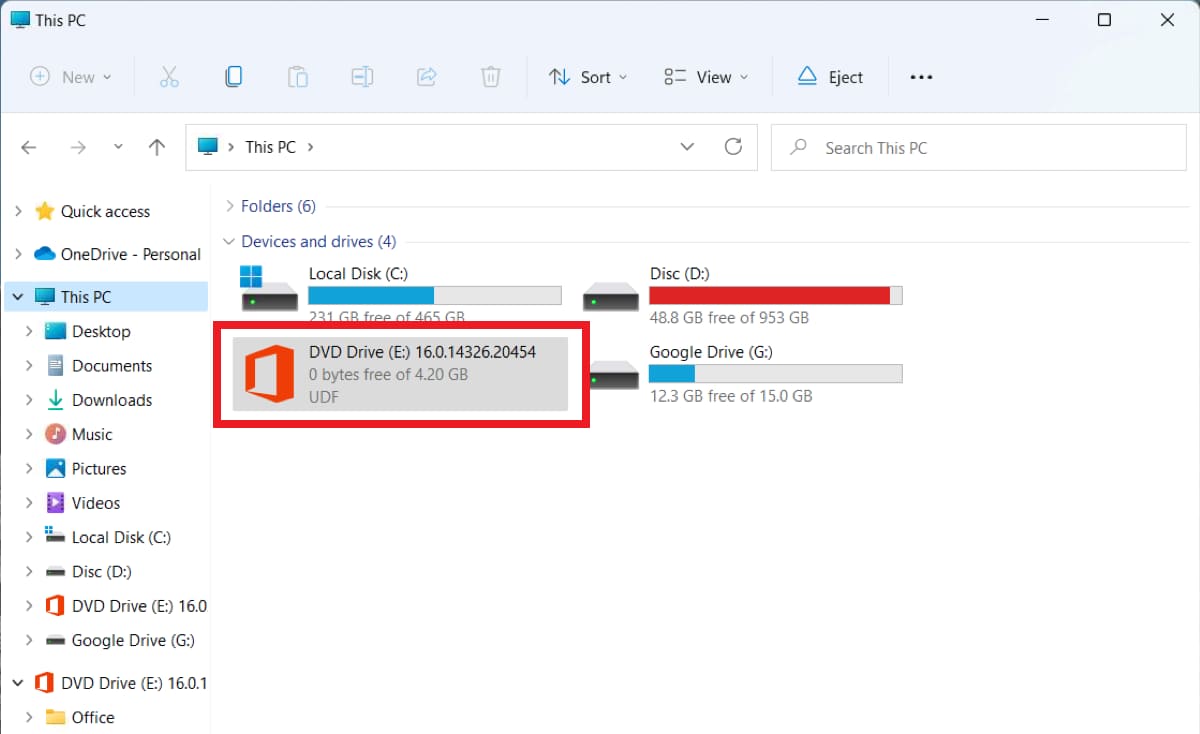Select Downloads in the navigation pane
This screenshot has width=1200, height=734.
pos(111,400)
